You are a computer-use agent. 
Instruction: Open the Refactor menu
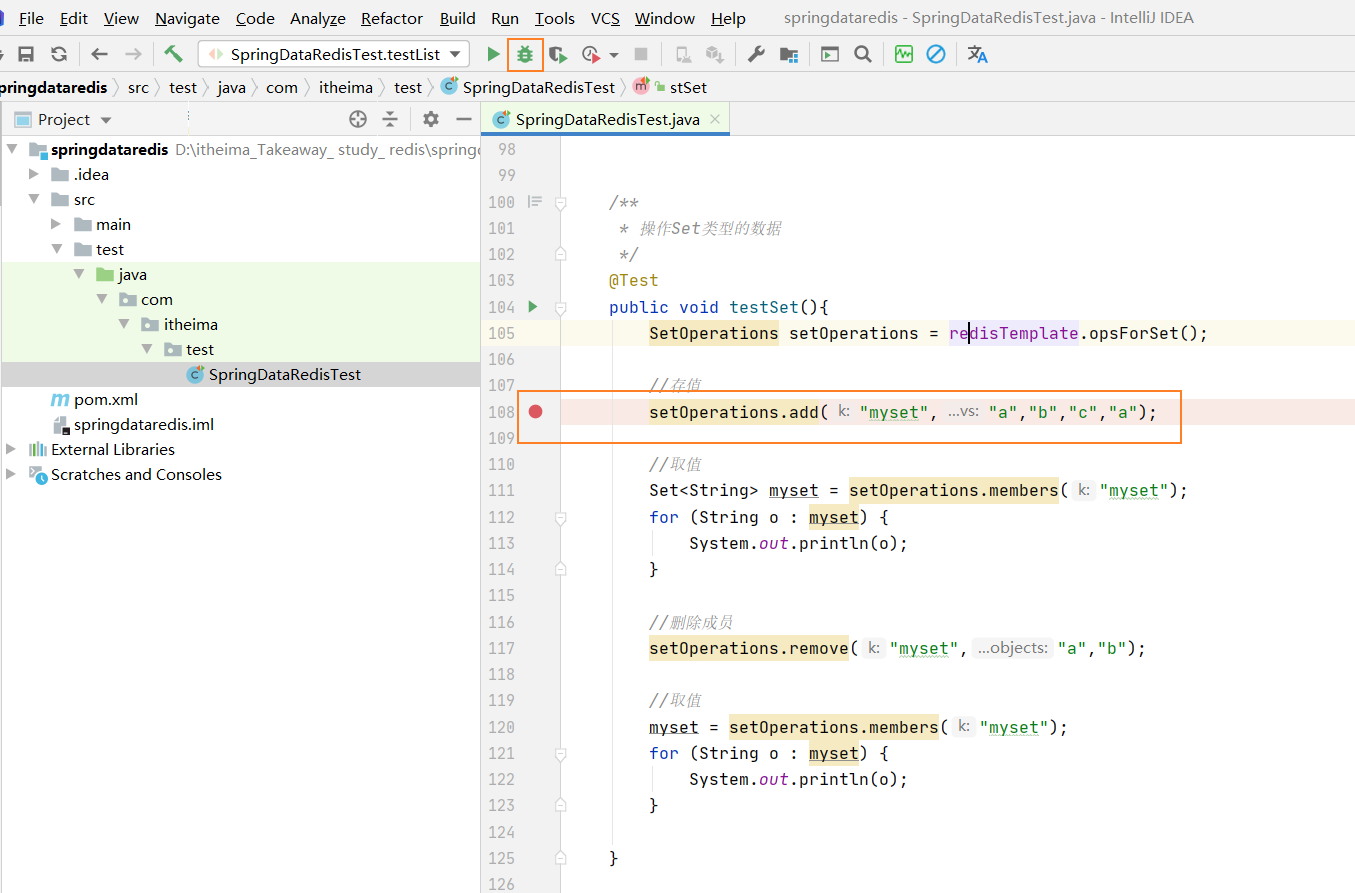click(x=392, y=18)
